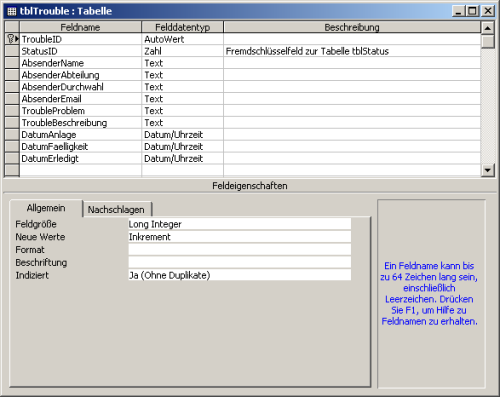Close the tblTrouble table window
Screen dimensions: 500x397
(x=488, y=11)
